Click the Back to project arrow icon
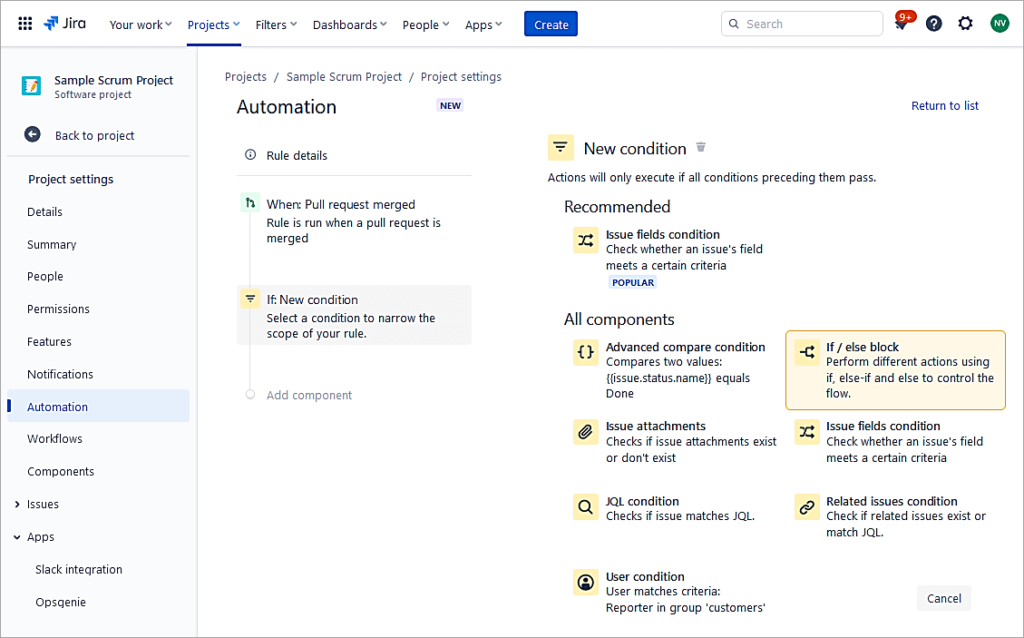This screenshot has height=638, width=1024. coord(33,135)
